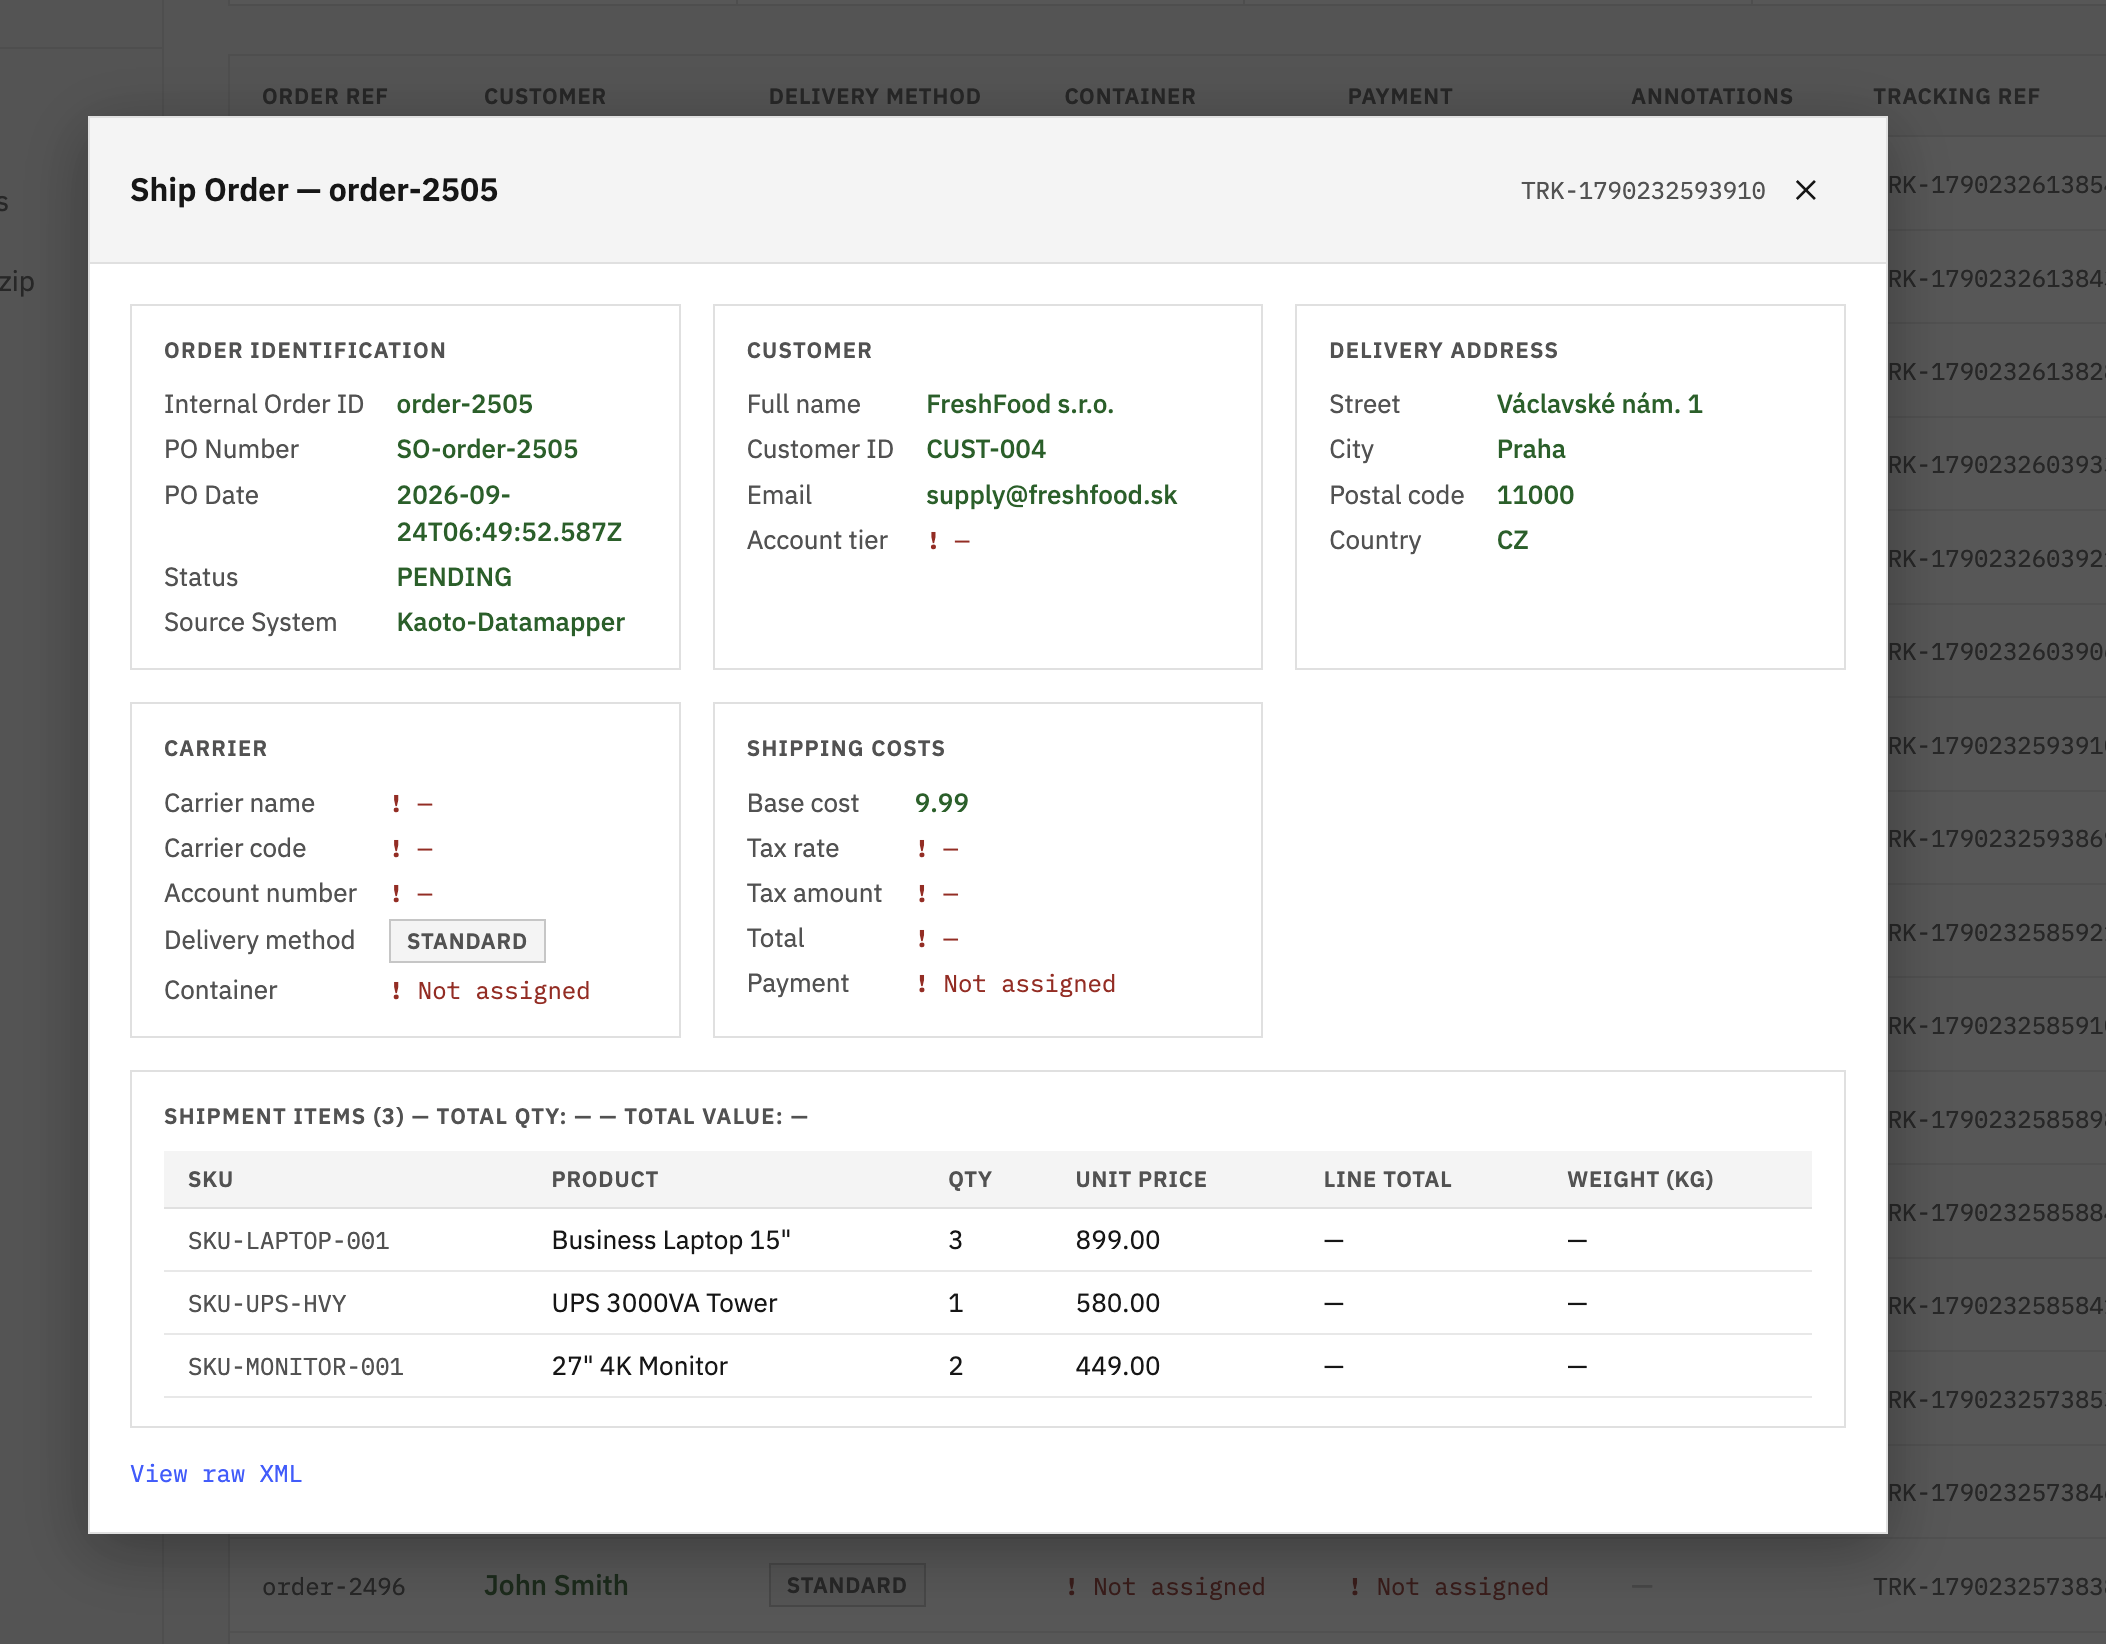
Task: Click order-2496 in the background orders table
Action: (x=333, y=1587)
